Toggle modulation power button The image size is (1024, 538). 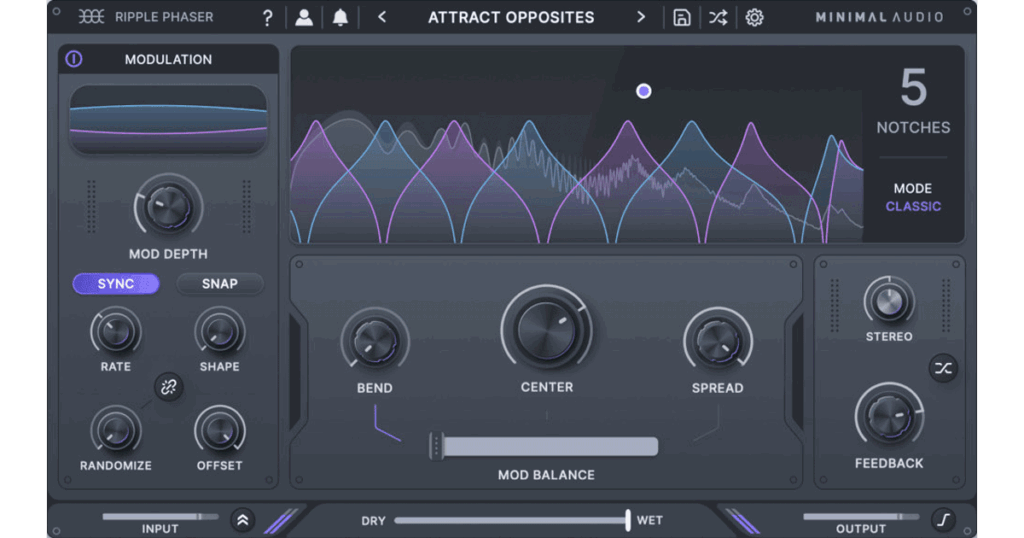(74, 59)
